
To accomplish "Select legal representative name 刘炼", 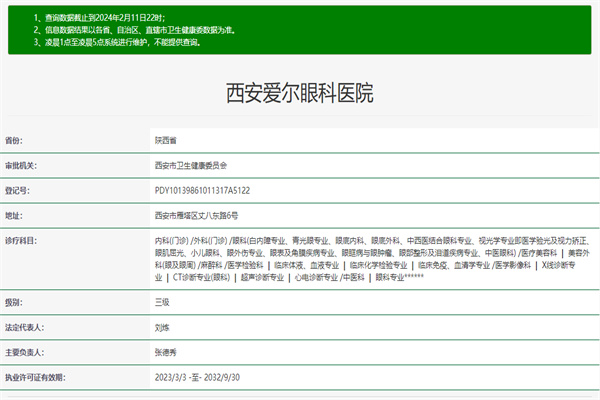I will 162,328.
